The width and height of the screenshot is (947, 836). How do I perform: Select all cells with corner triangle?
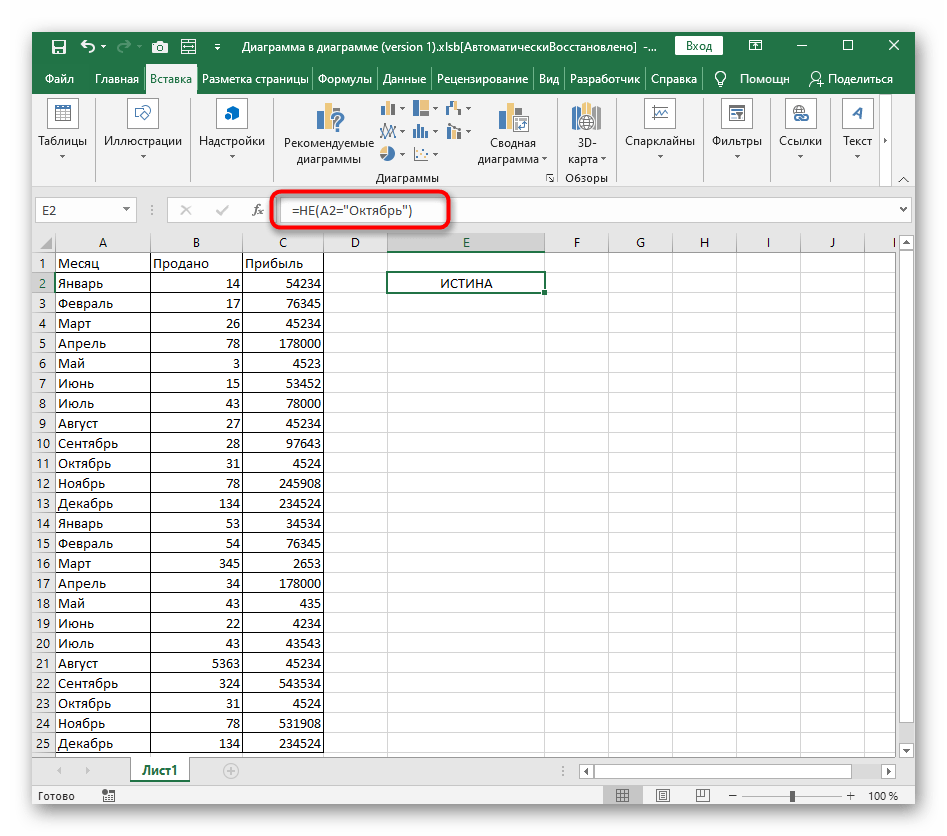click(45, 243)
